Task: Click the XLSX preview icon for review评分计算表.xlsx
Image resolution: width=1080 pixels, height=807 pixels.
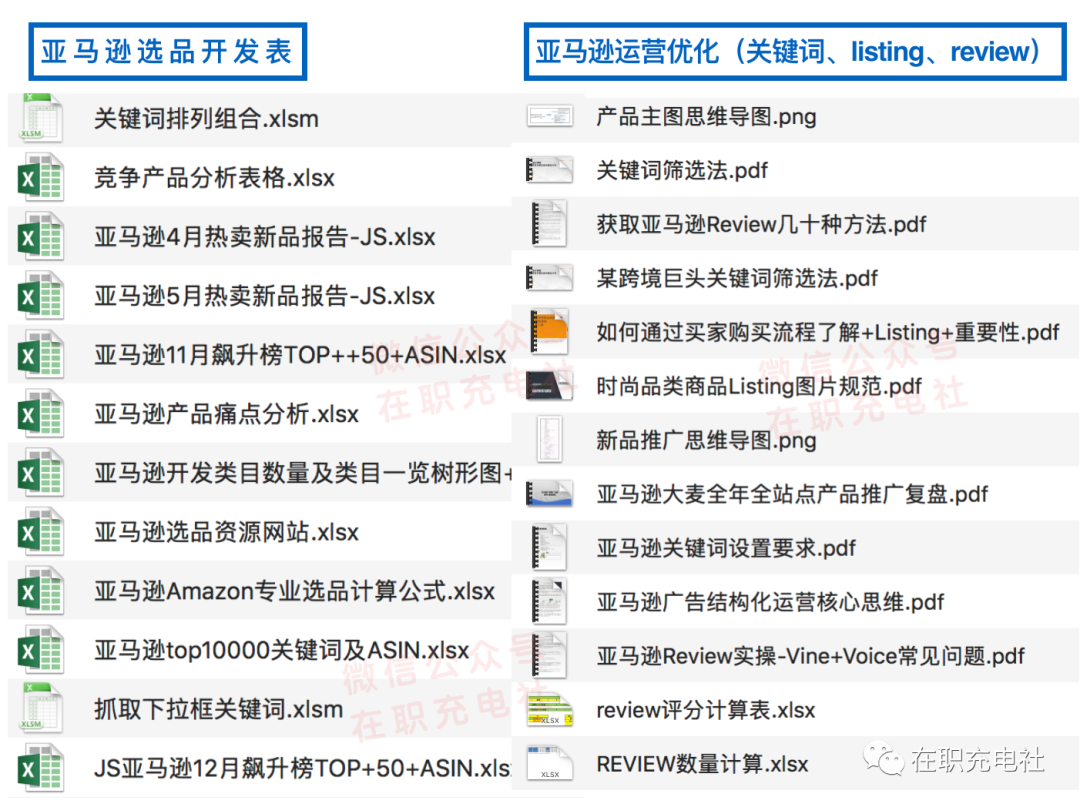Action: pyautogui.click(x=550, y=711)
